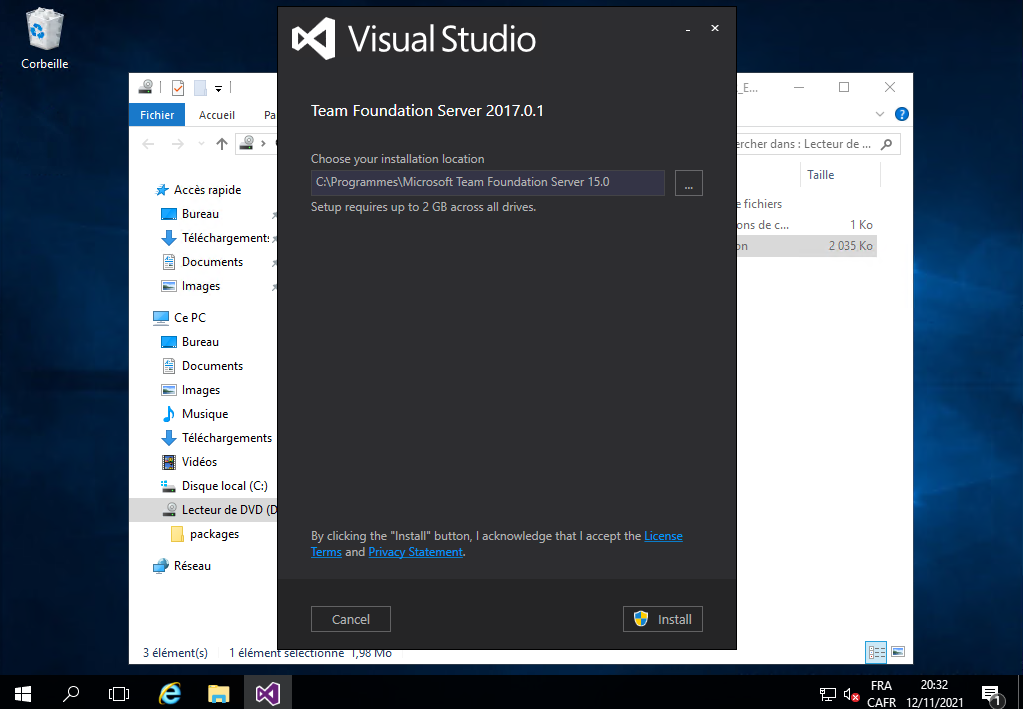Viewport: 1023px width, 709px height.
Task: Click the browse installation location button
Action: (688, 183)
